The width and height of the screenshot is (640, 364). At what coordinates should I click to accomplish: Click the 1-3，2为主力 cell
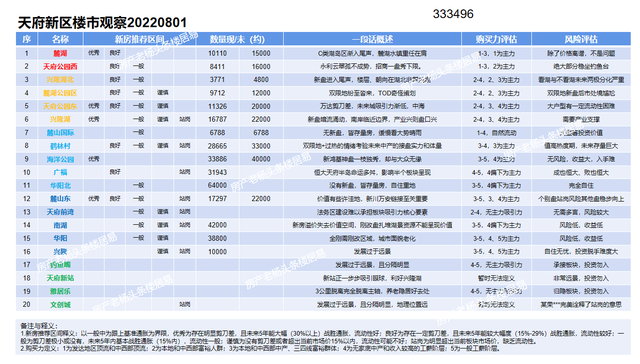point(496,67)
